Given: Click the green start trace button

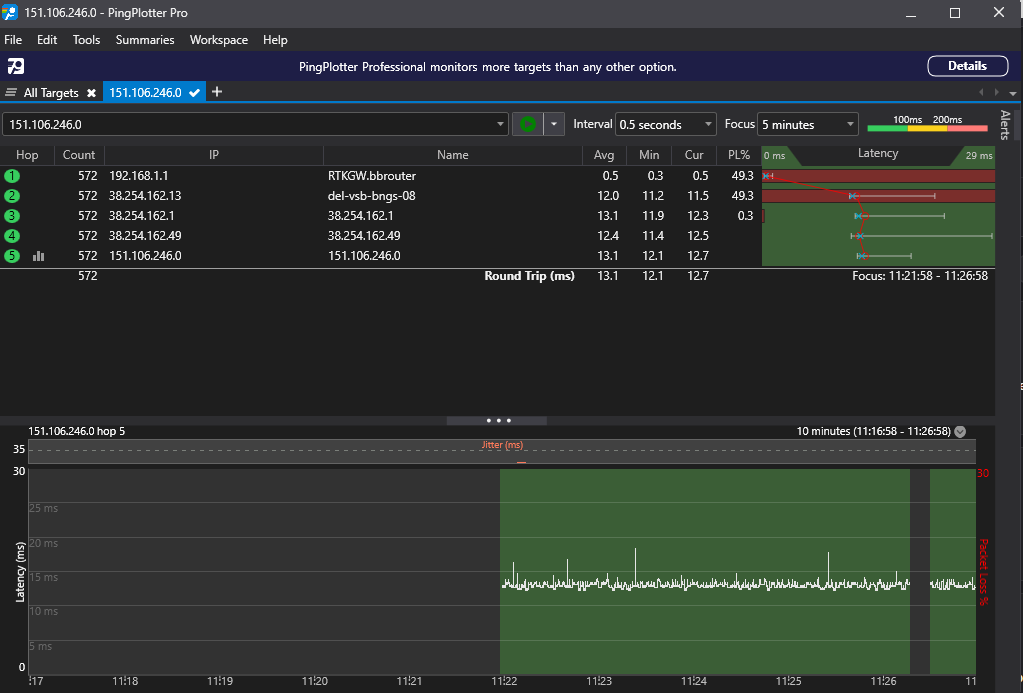Looking at the screenshot, I should click(526, 124).
